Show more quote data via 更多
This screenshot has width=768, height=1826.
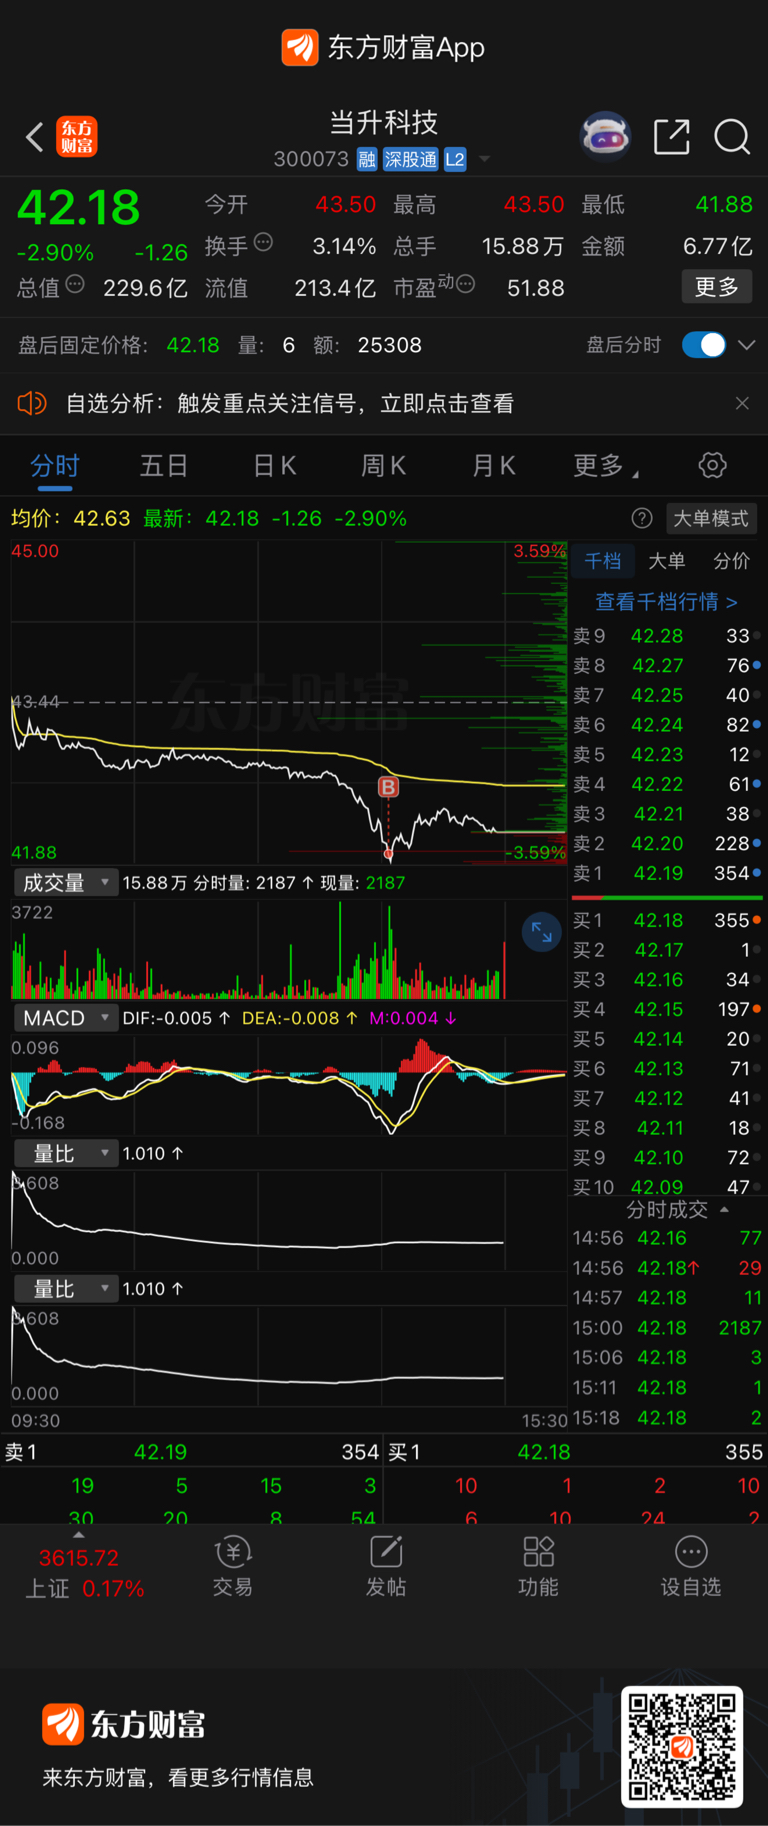point(716,287)
